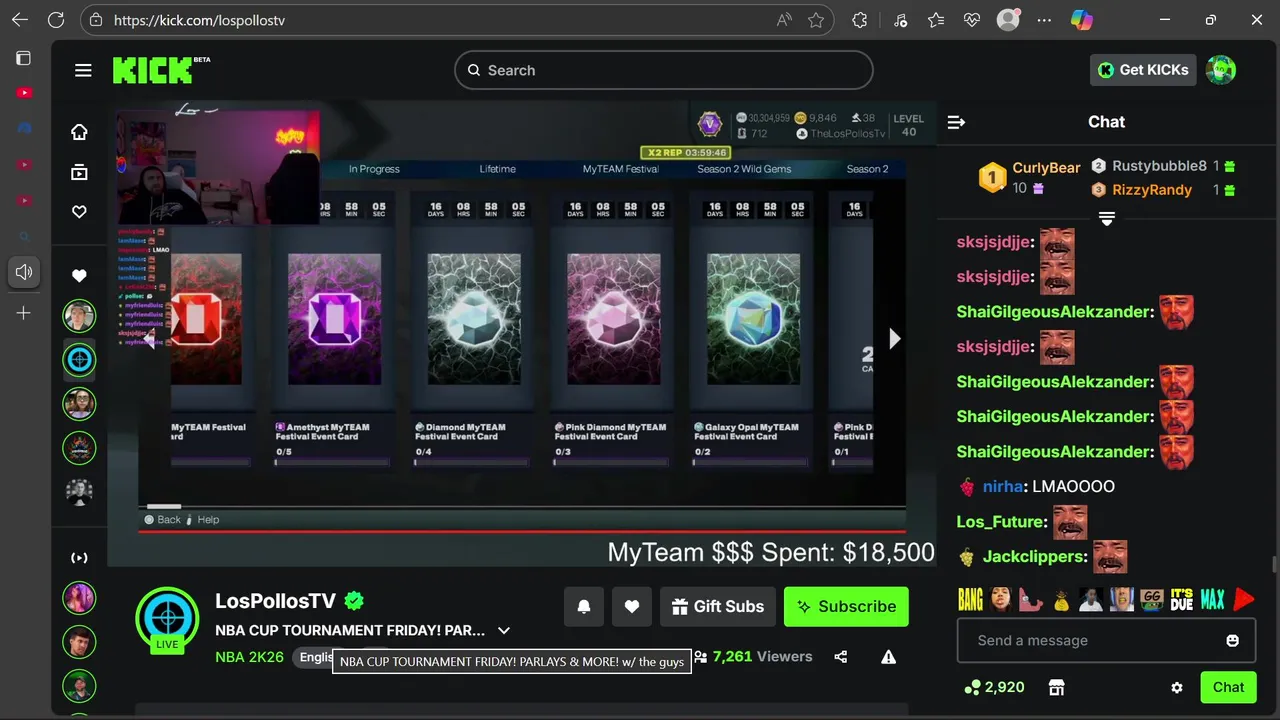1280x720 pixels.
Task: Add page to favorites star
Action: coord(816,20)
